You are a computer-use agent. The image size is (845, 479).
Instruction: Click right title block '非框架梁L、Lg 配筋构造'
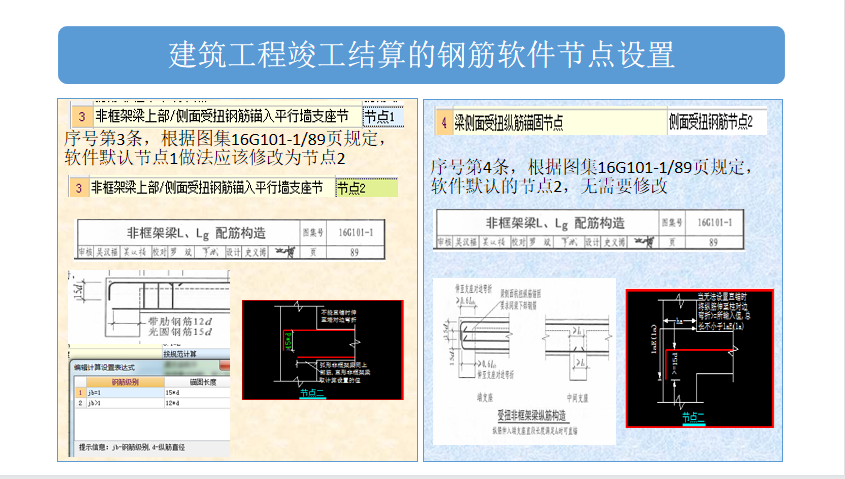click(555, 223)
